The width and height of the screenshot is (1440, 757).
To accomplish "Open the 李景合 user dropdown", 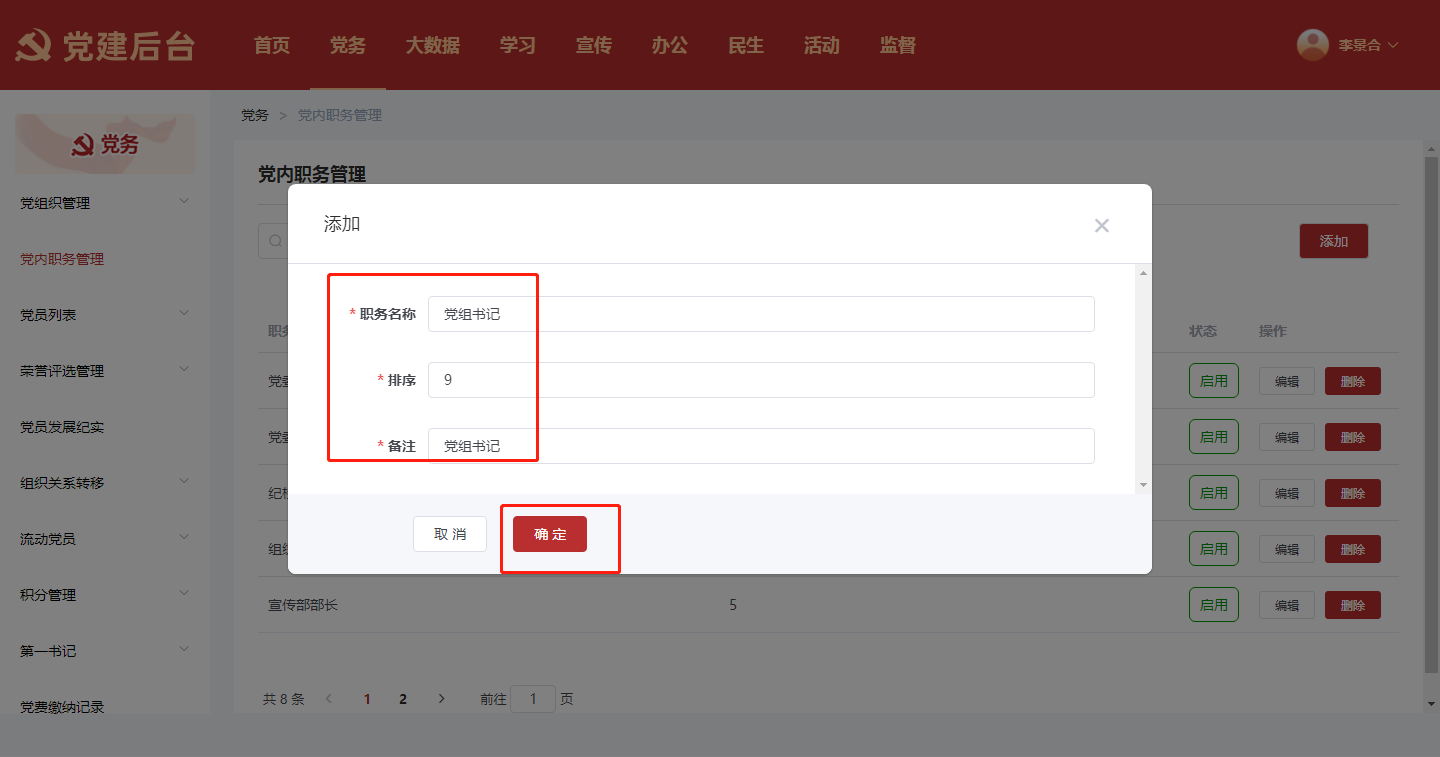I will [x=1367, y=45].
